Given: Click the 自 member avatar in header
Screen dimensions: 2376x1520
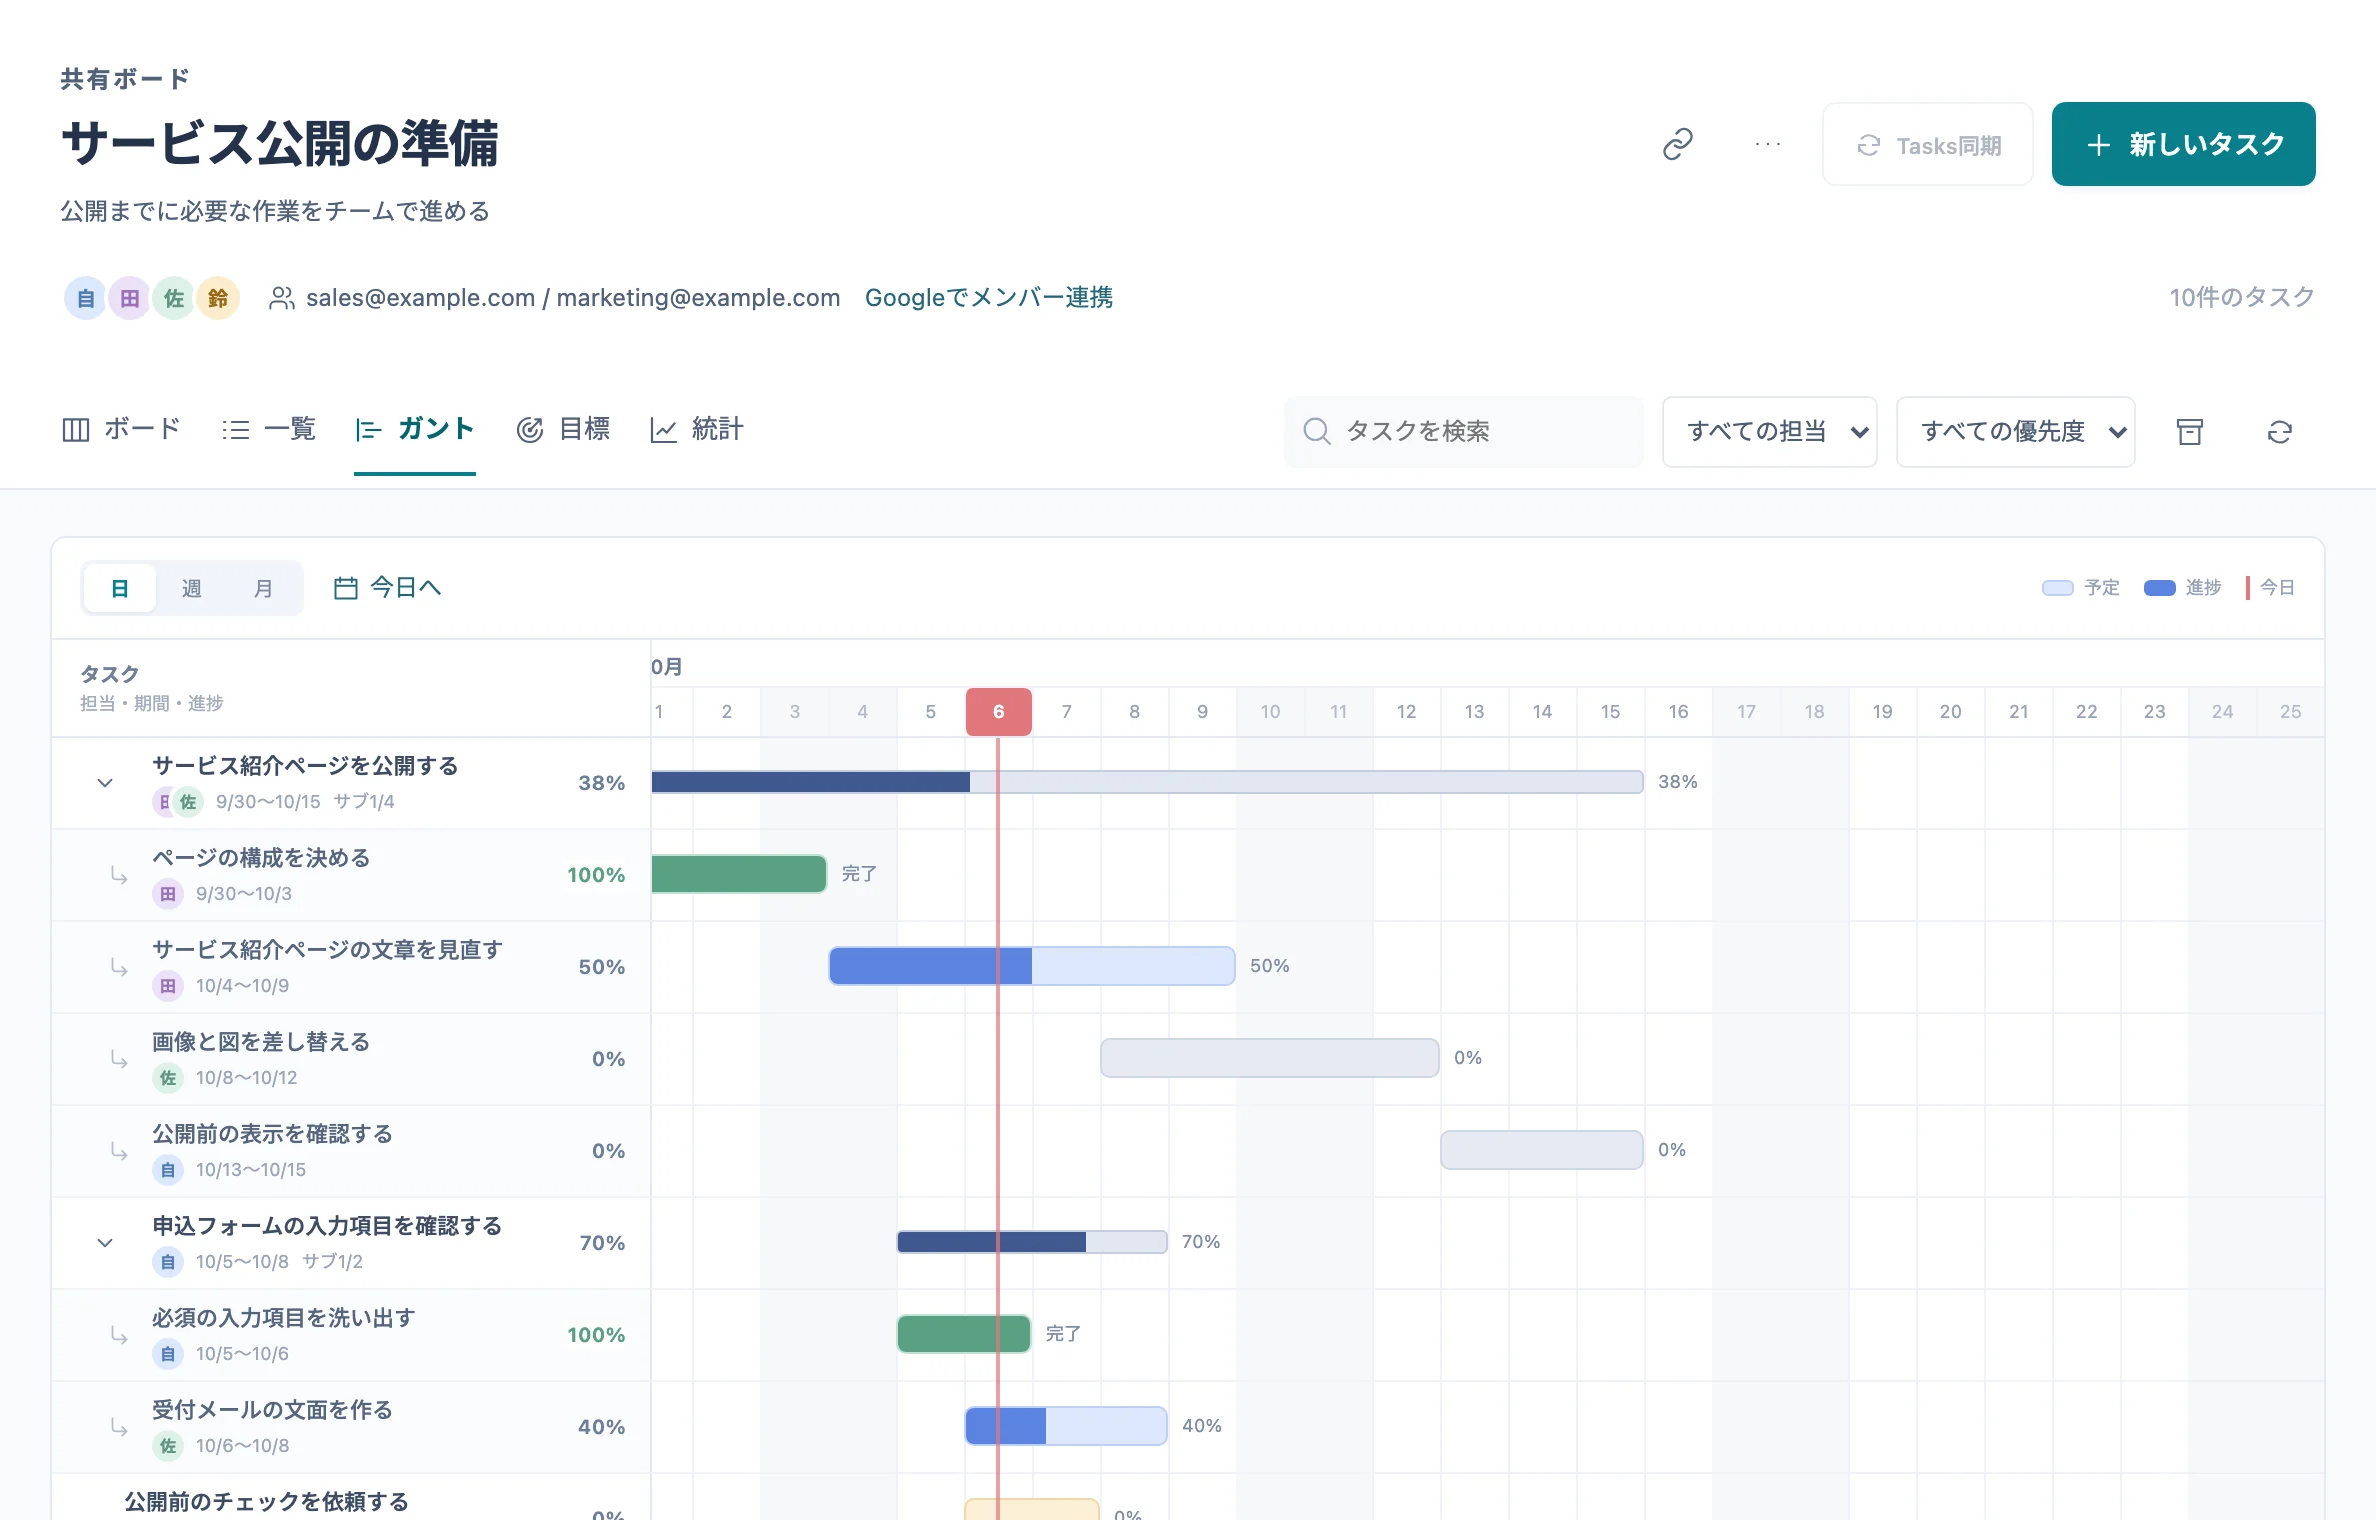Looking at the screenshot, I should [x=86, y=298].
